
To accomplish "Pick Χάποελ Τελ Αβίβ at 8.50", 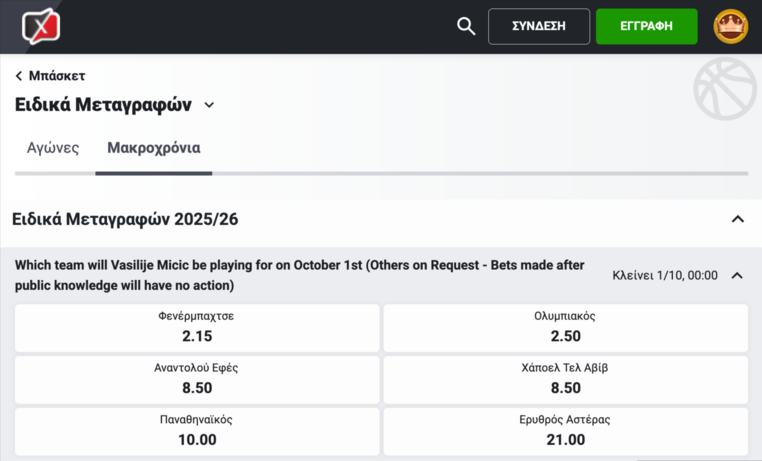I will (566, 380).
